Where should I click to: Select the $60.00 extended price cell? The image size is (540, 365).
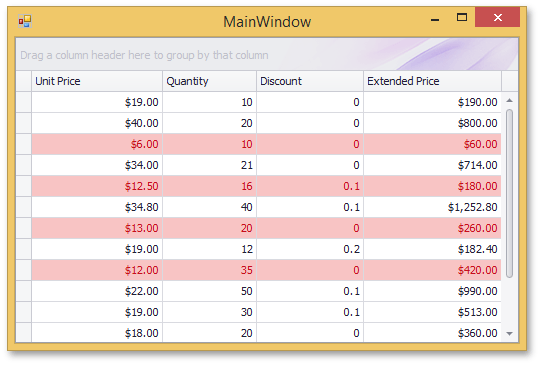[432, 144]
